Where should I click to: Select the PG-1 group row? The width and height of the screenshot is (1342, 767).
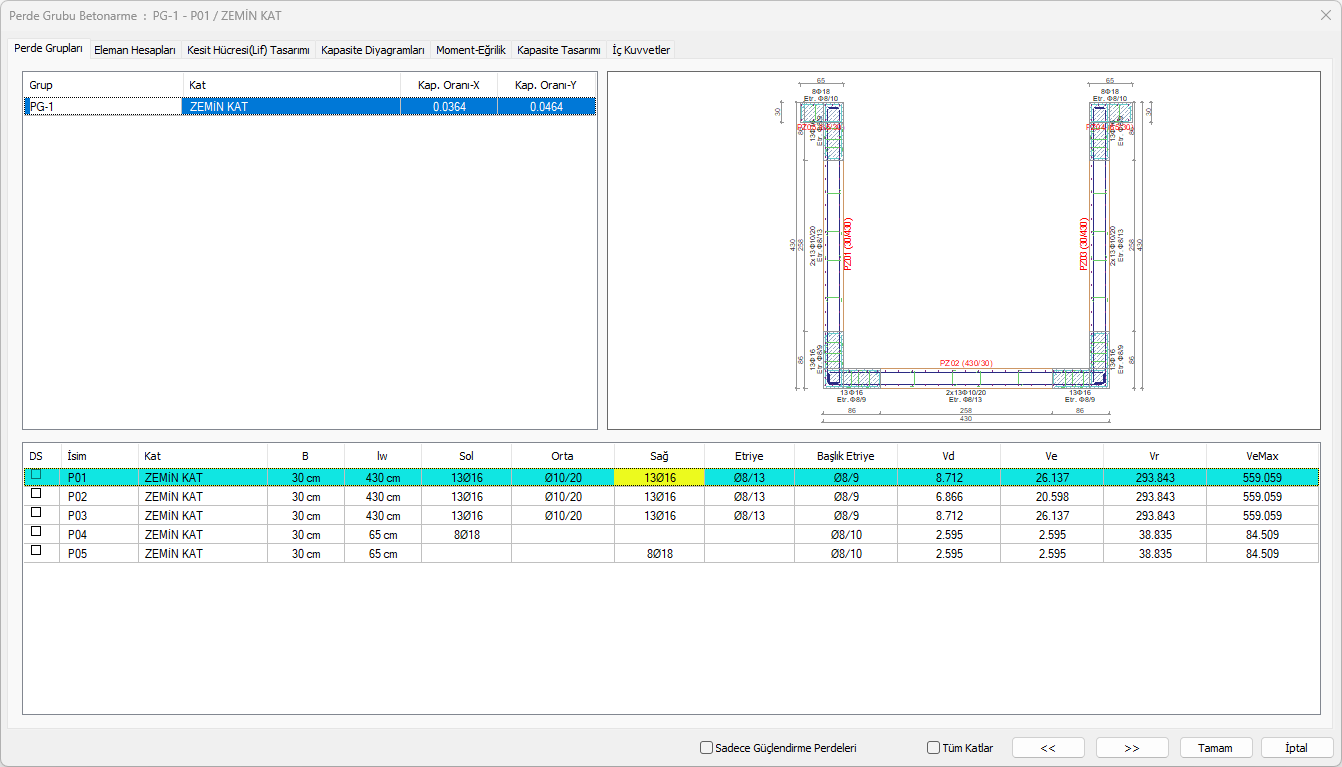click(102, 106)
